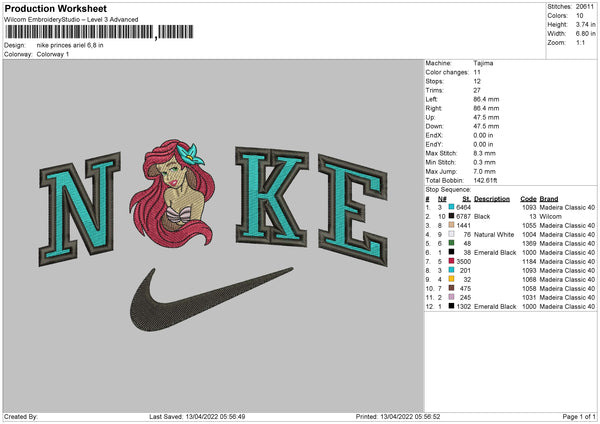This screenshot has height=424, width=600.
Task: Select the 'Colorway 1' value
Action: coord(53,54)
